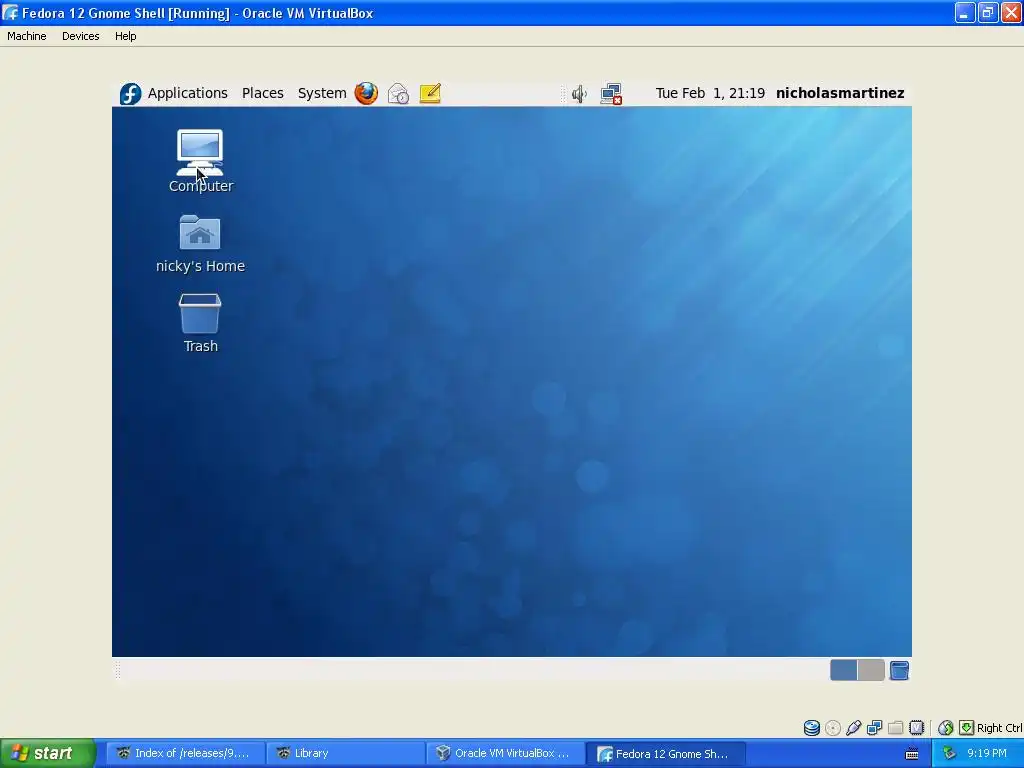Viewport: 1024px width, 768px height.
Task: Open VirtualBox Machine menu
Action: (x=27, y=36)
